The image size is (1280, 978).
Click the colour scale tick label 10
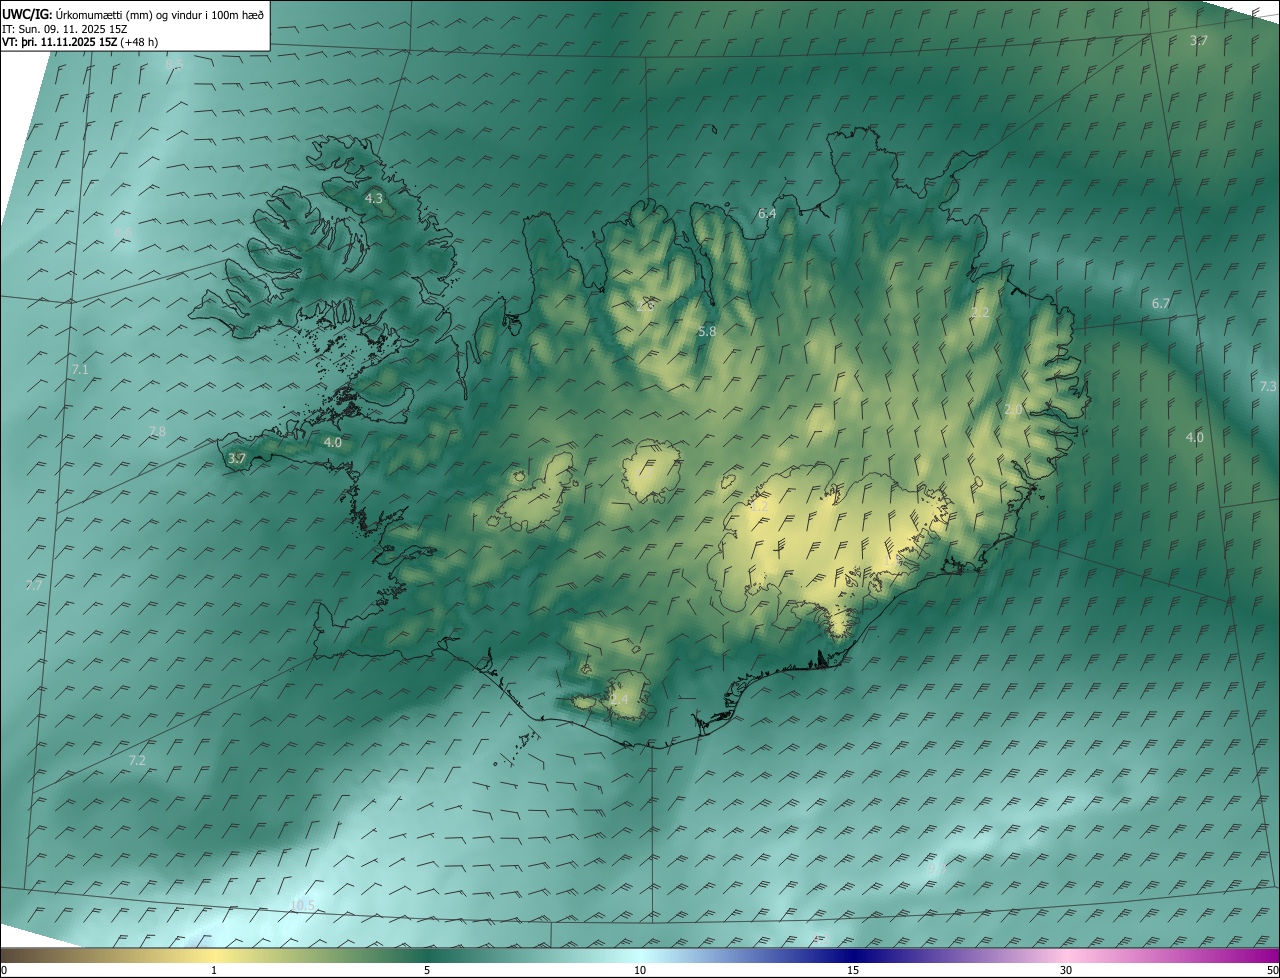[640, 971]
